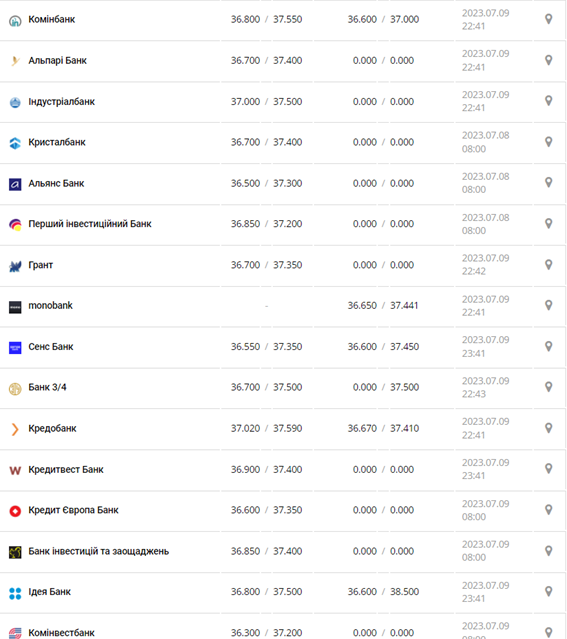Viewport: 567px width, 639px height.
Task: Click Кредит Європа Банк red logo
Action: (15, 511)
